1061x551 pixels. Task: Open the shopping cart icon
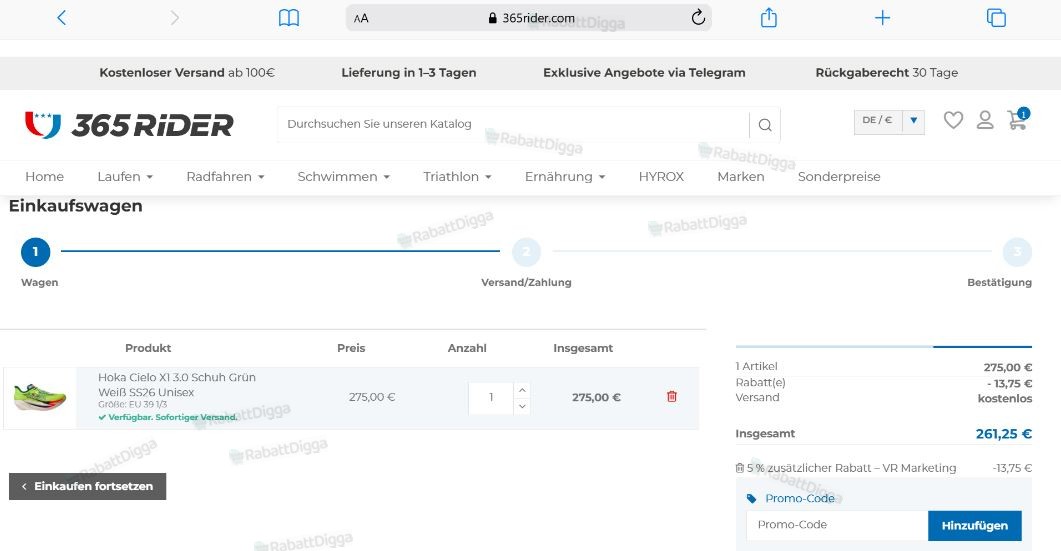point(1017,120)
